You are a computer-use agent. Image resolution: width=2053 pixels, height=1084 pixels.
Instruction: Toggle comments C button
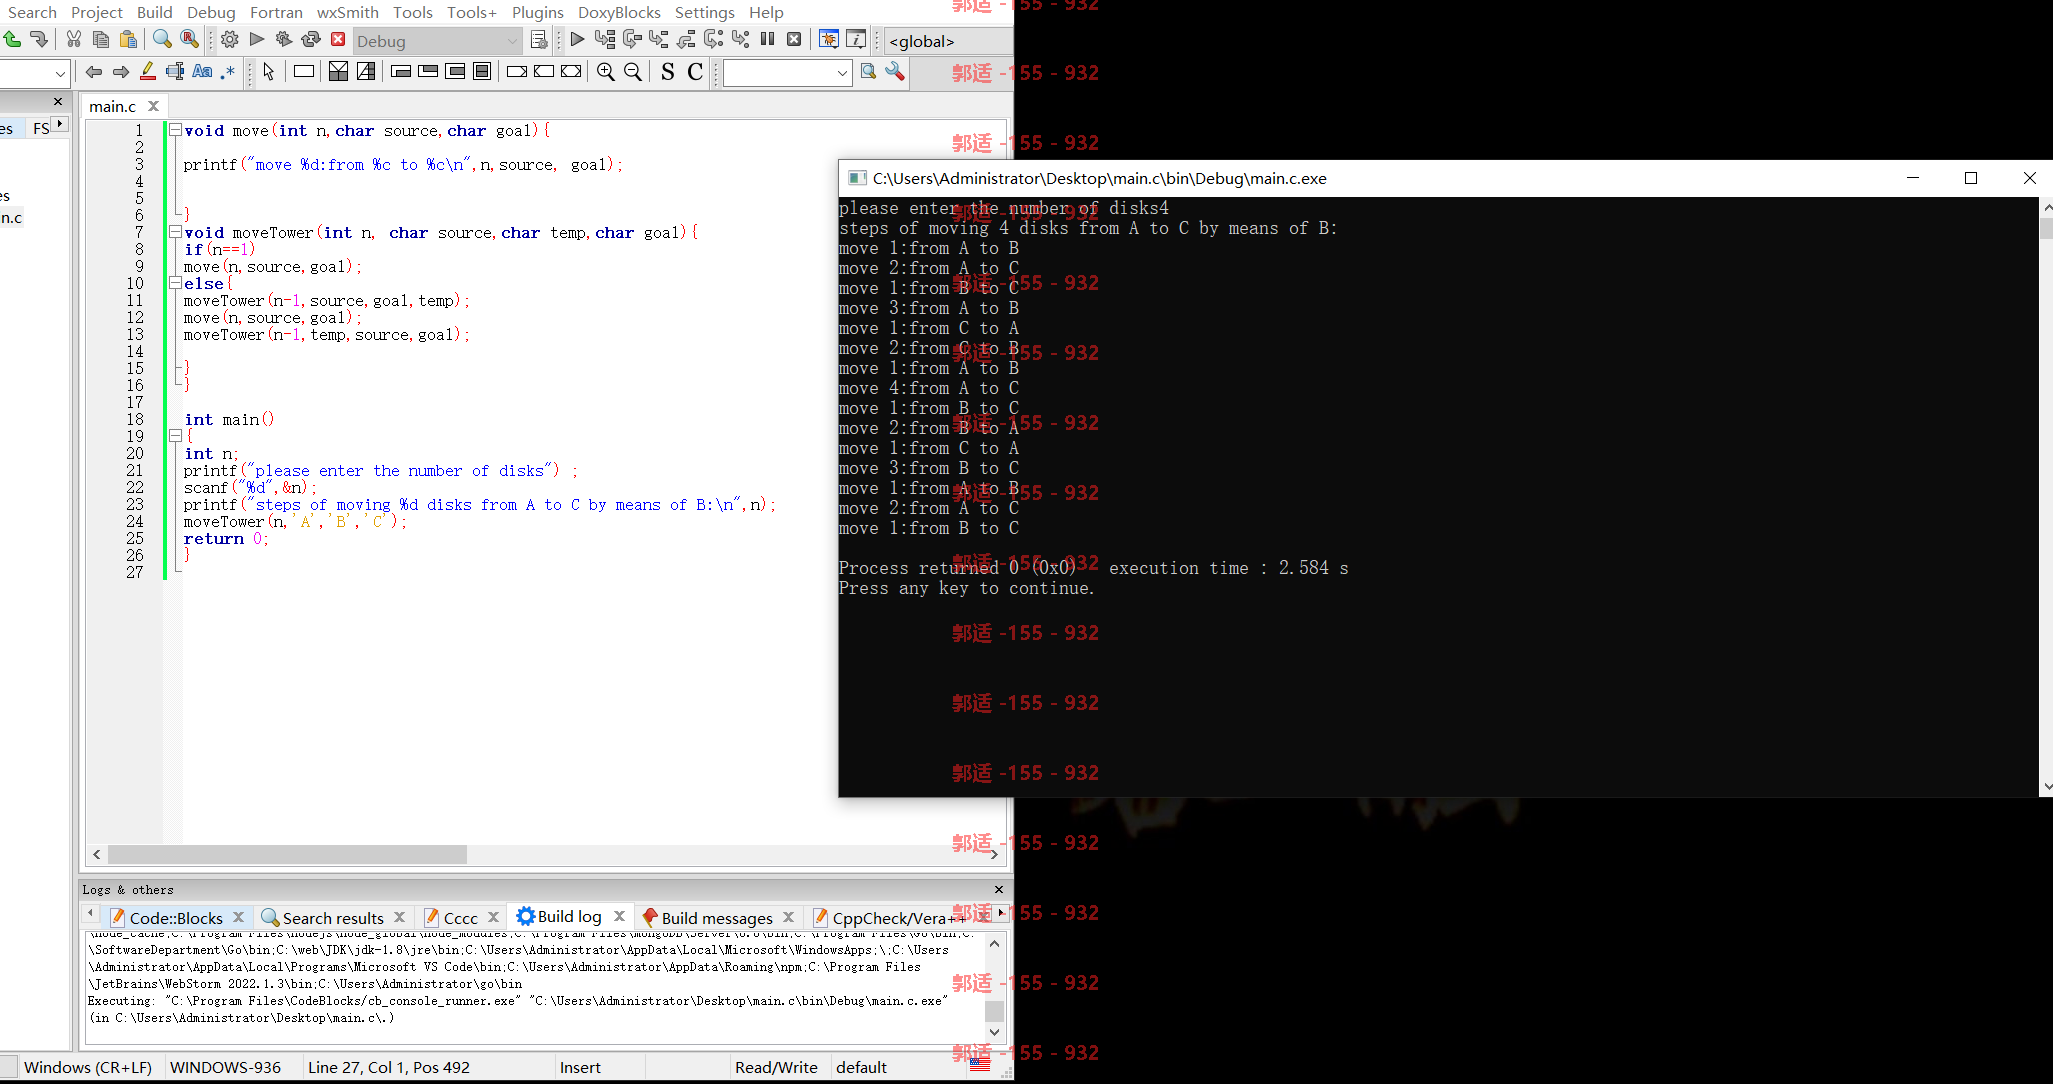click(x=695, y=72)
